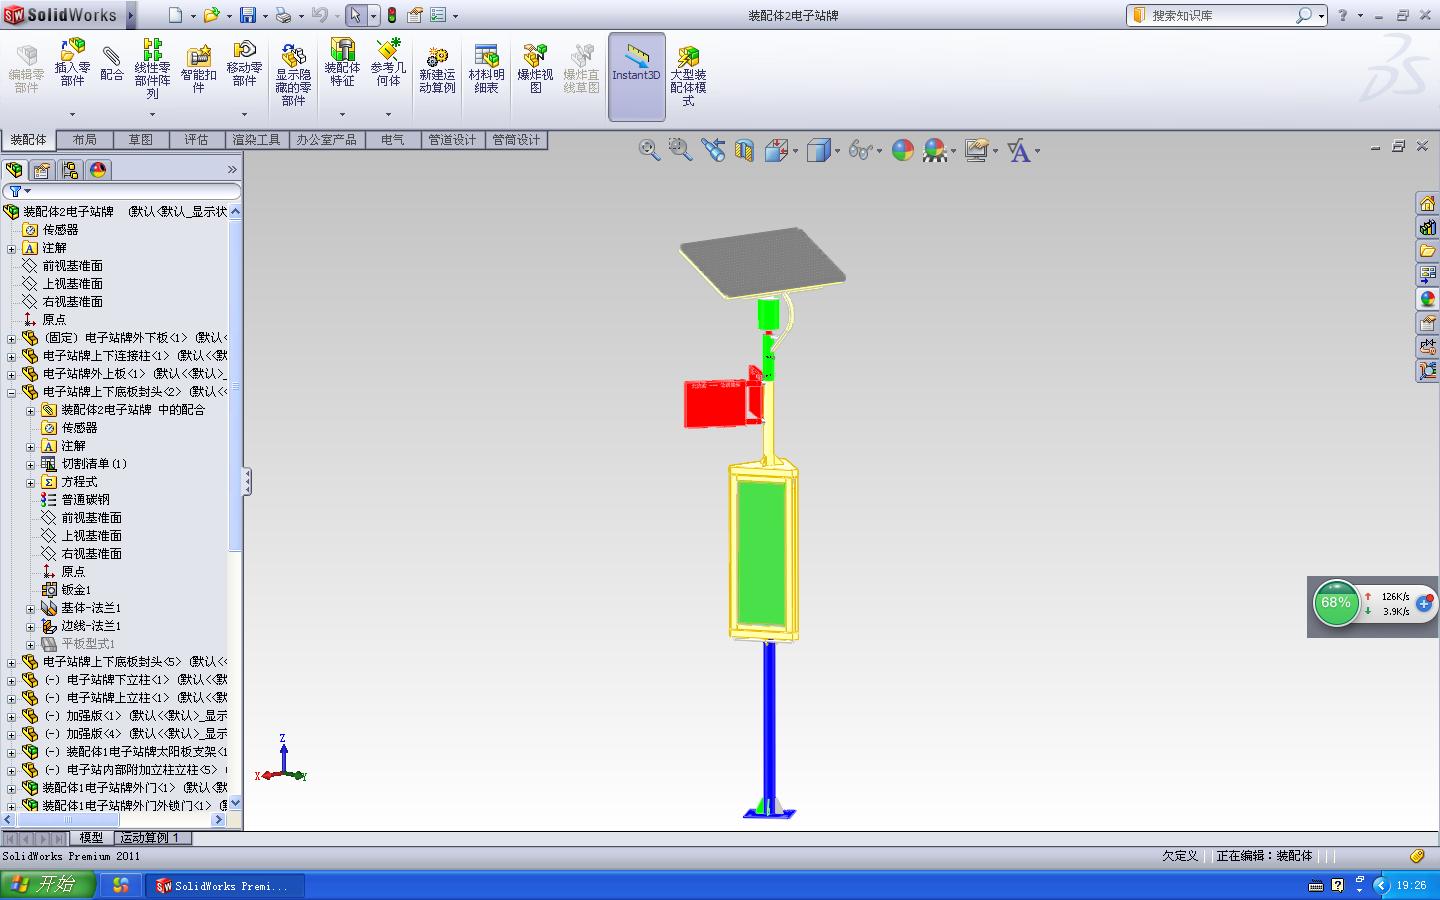Launch Smart Fasteners (智能扣件)
Viewport: 1440px width, 900px height.
(198, 68)
